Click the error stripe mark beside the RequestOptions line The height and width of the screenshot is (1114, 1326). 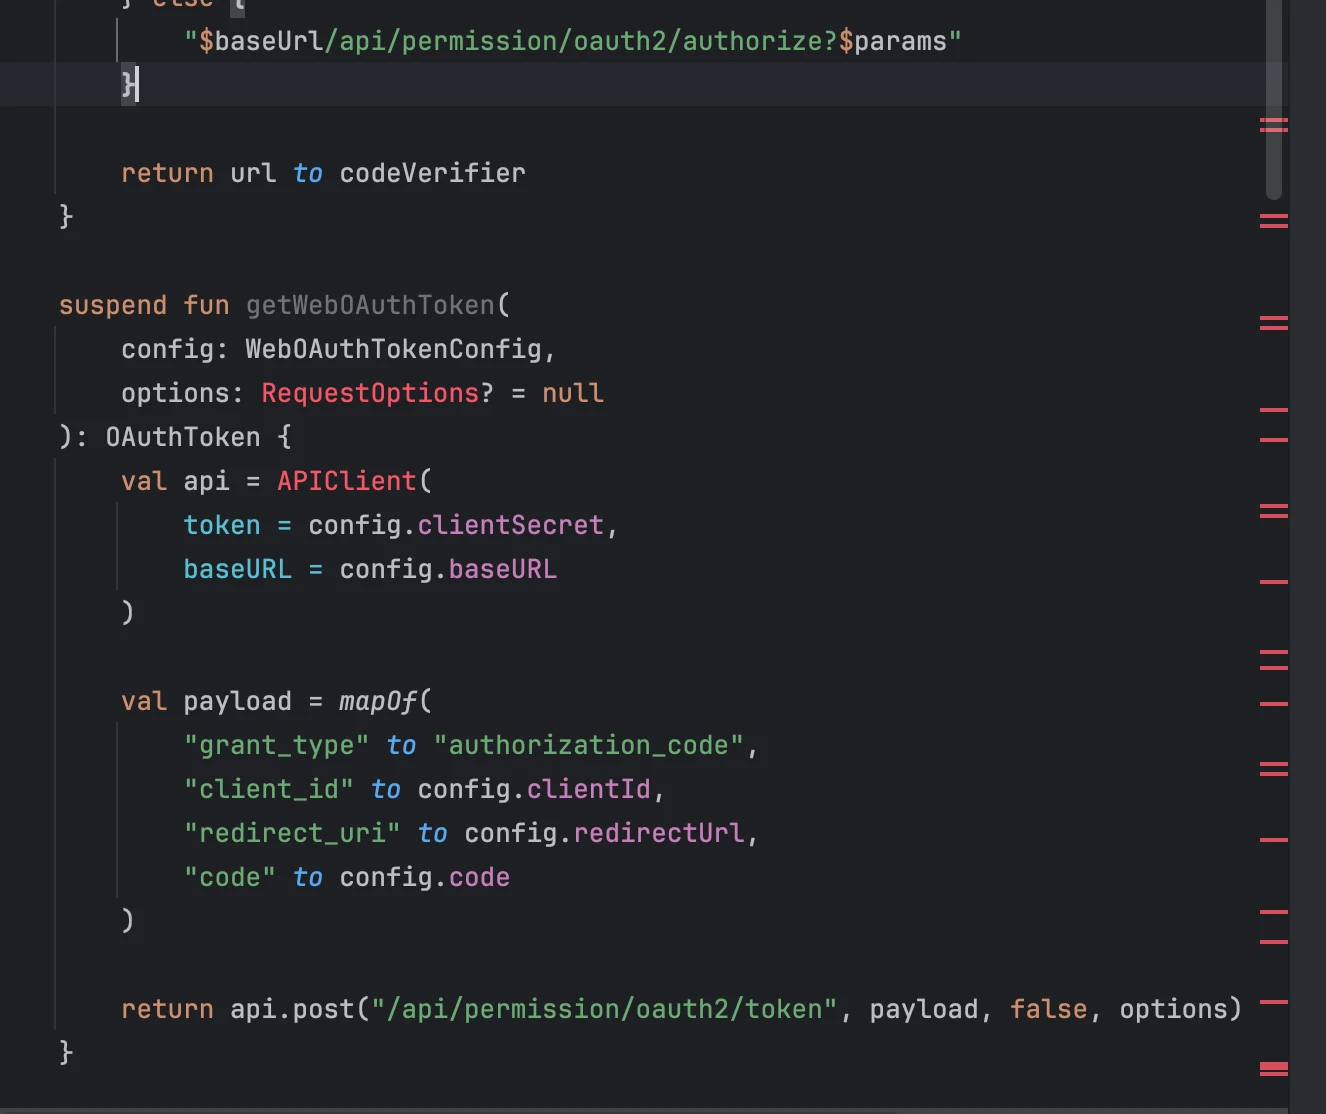pos(1273,410)
